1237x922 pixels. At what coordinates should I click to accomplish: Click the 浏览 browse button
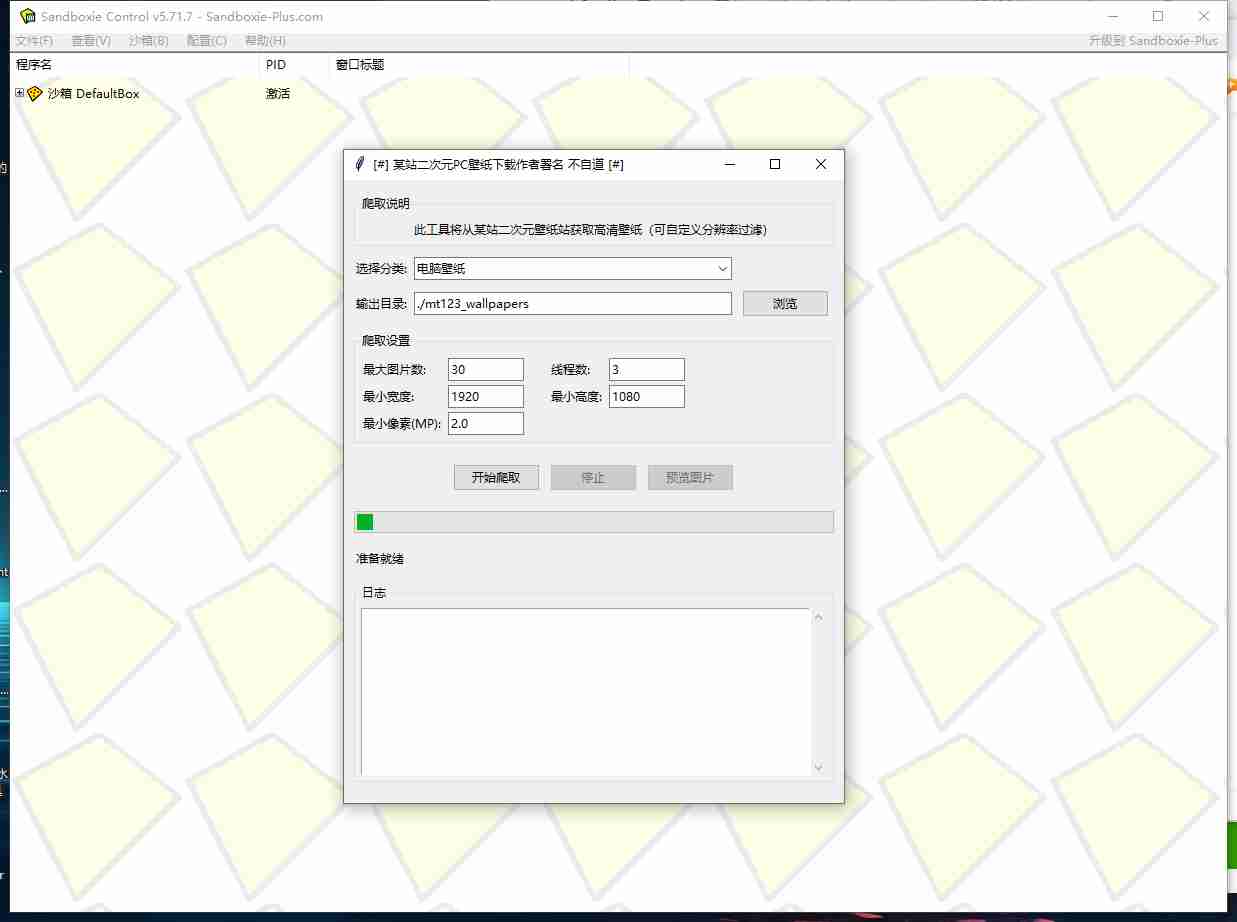point(785,303)
